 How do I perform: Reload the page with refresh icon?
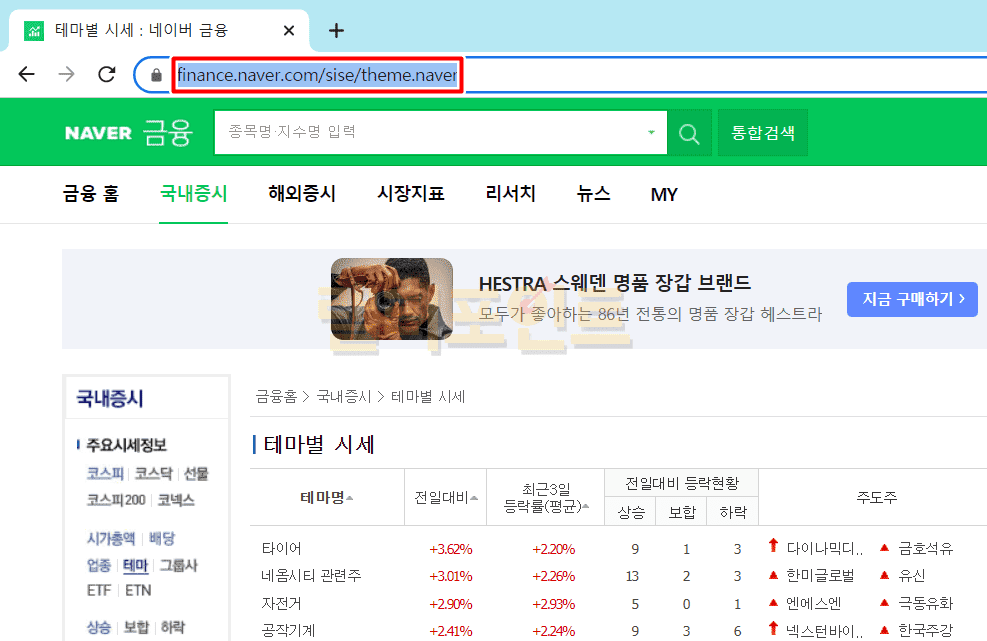[x=106, y=74]
